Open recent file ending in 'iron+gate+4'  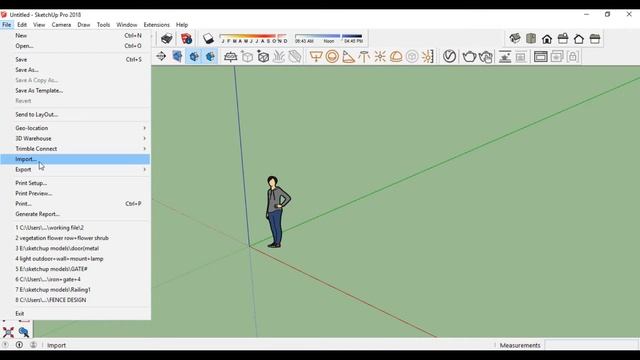(75, 279)
